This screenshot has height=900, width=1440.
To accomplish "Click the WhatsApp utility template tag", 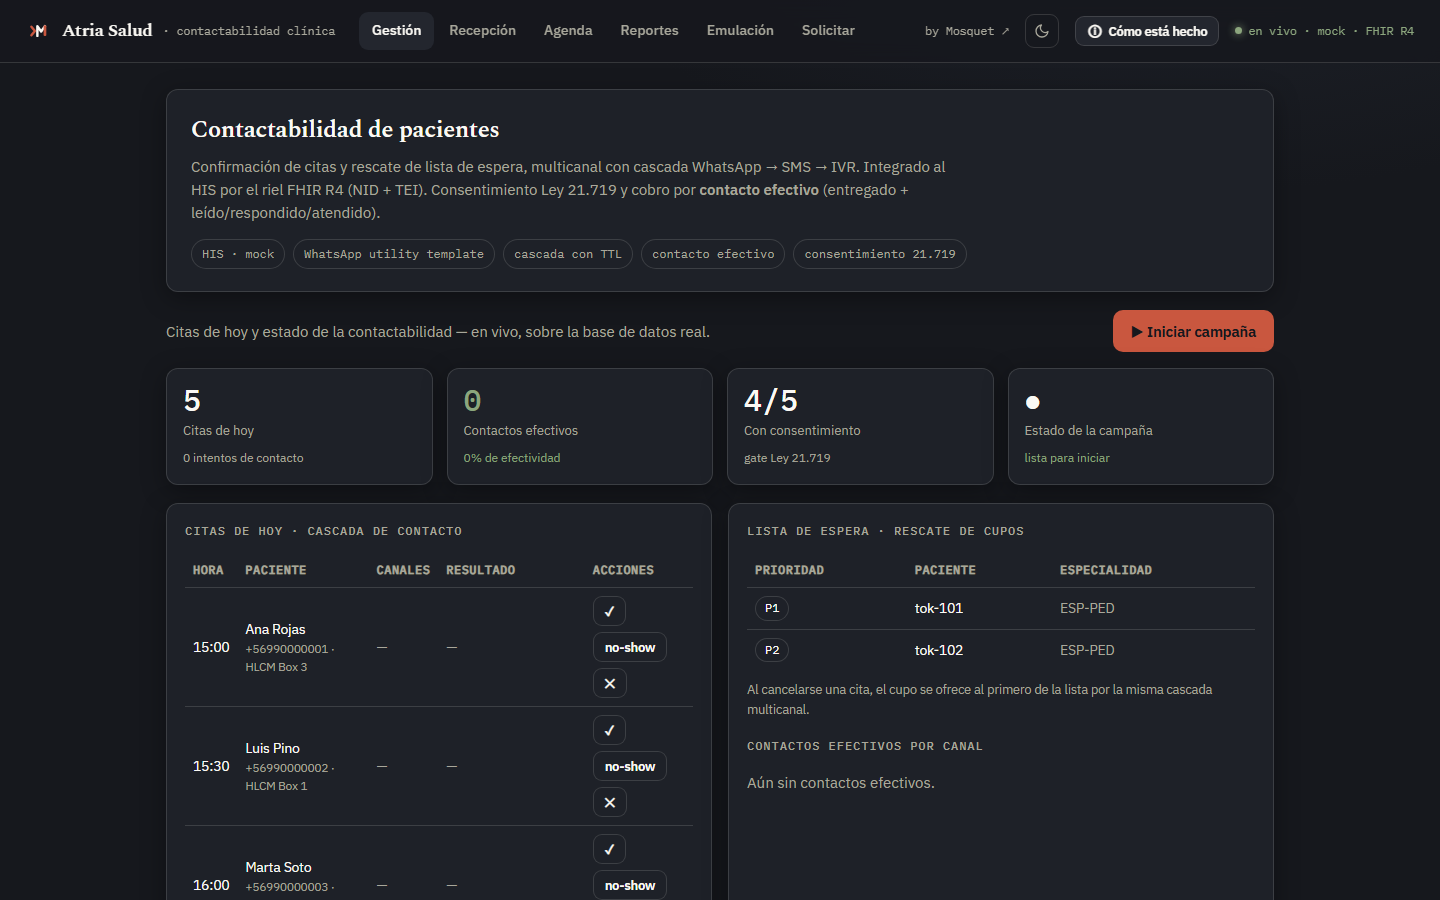I will click(394, 254).
